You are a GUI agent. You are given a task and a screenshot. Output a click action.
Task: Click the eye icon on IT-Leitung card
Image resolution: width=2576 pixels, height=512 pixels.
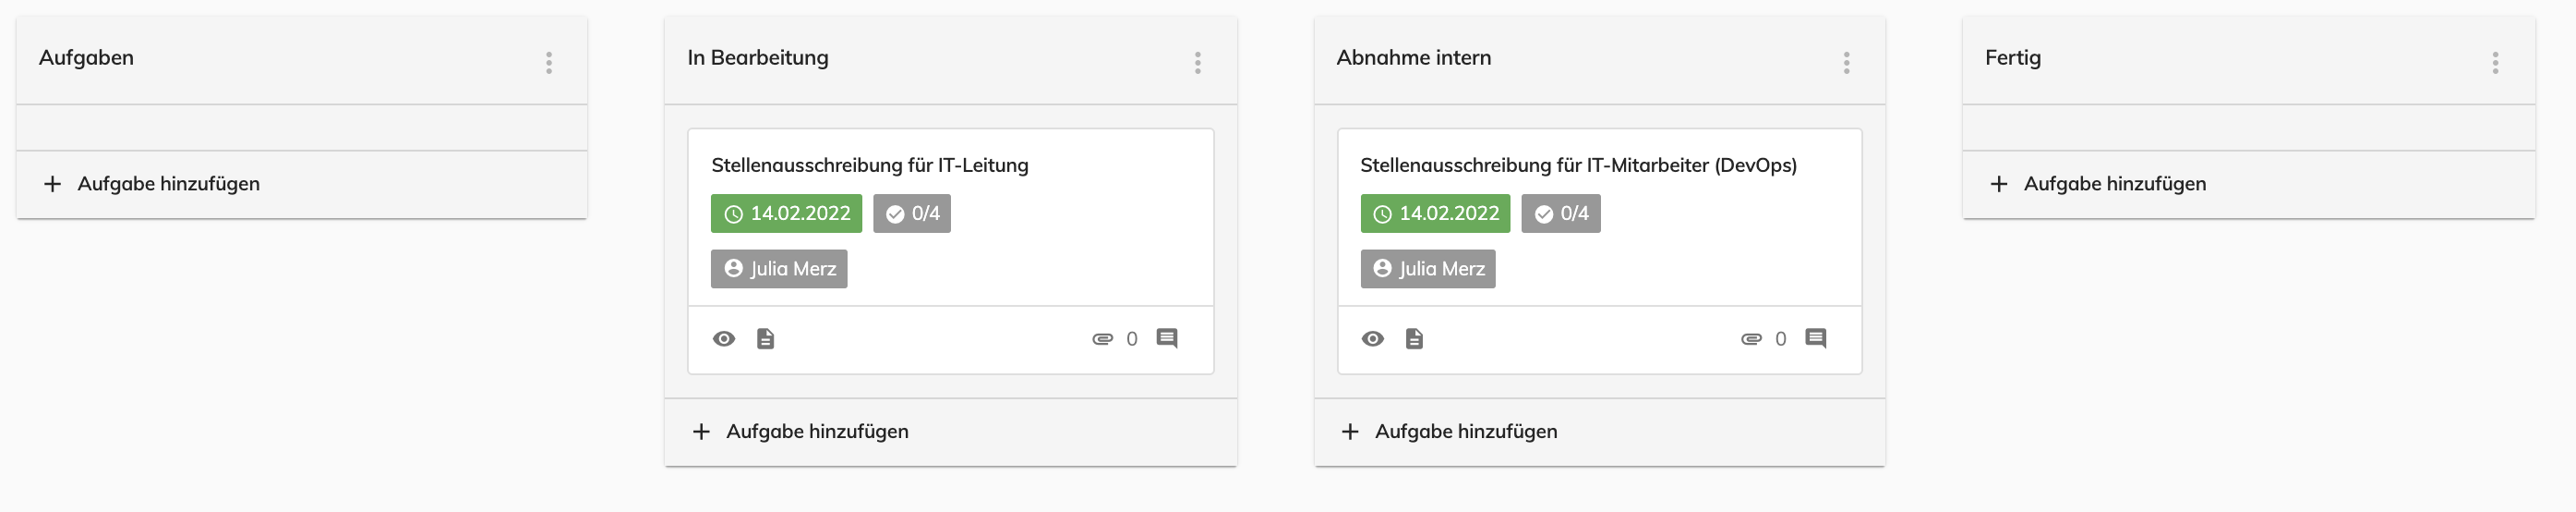(x=724, y=339)
